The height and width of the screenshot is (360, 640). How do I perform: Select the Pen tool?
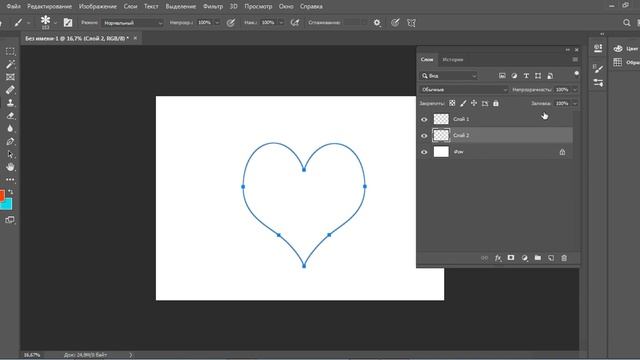pyautogui.click(x=10, y=141)
